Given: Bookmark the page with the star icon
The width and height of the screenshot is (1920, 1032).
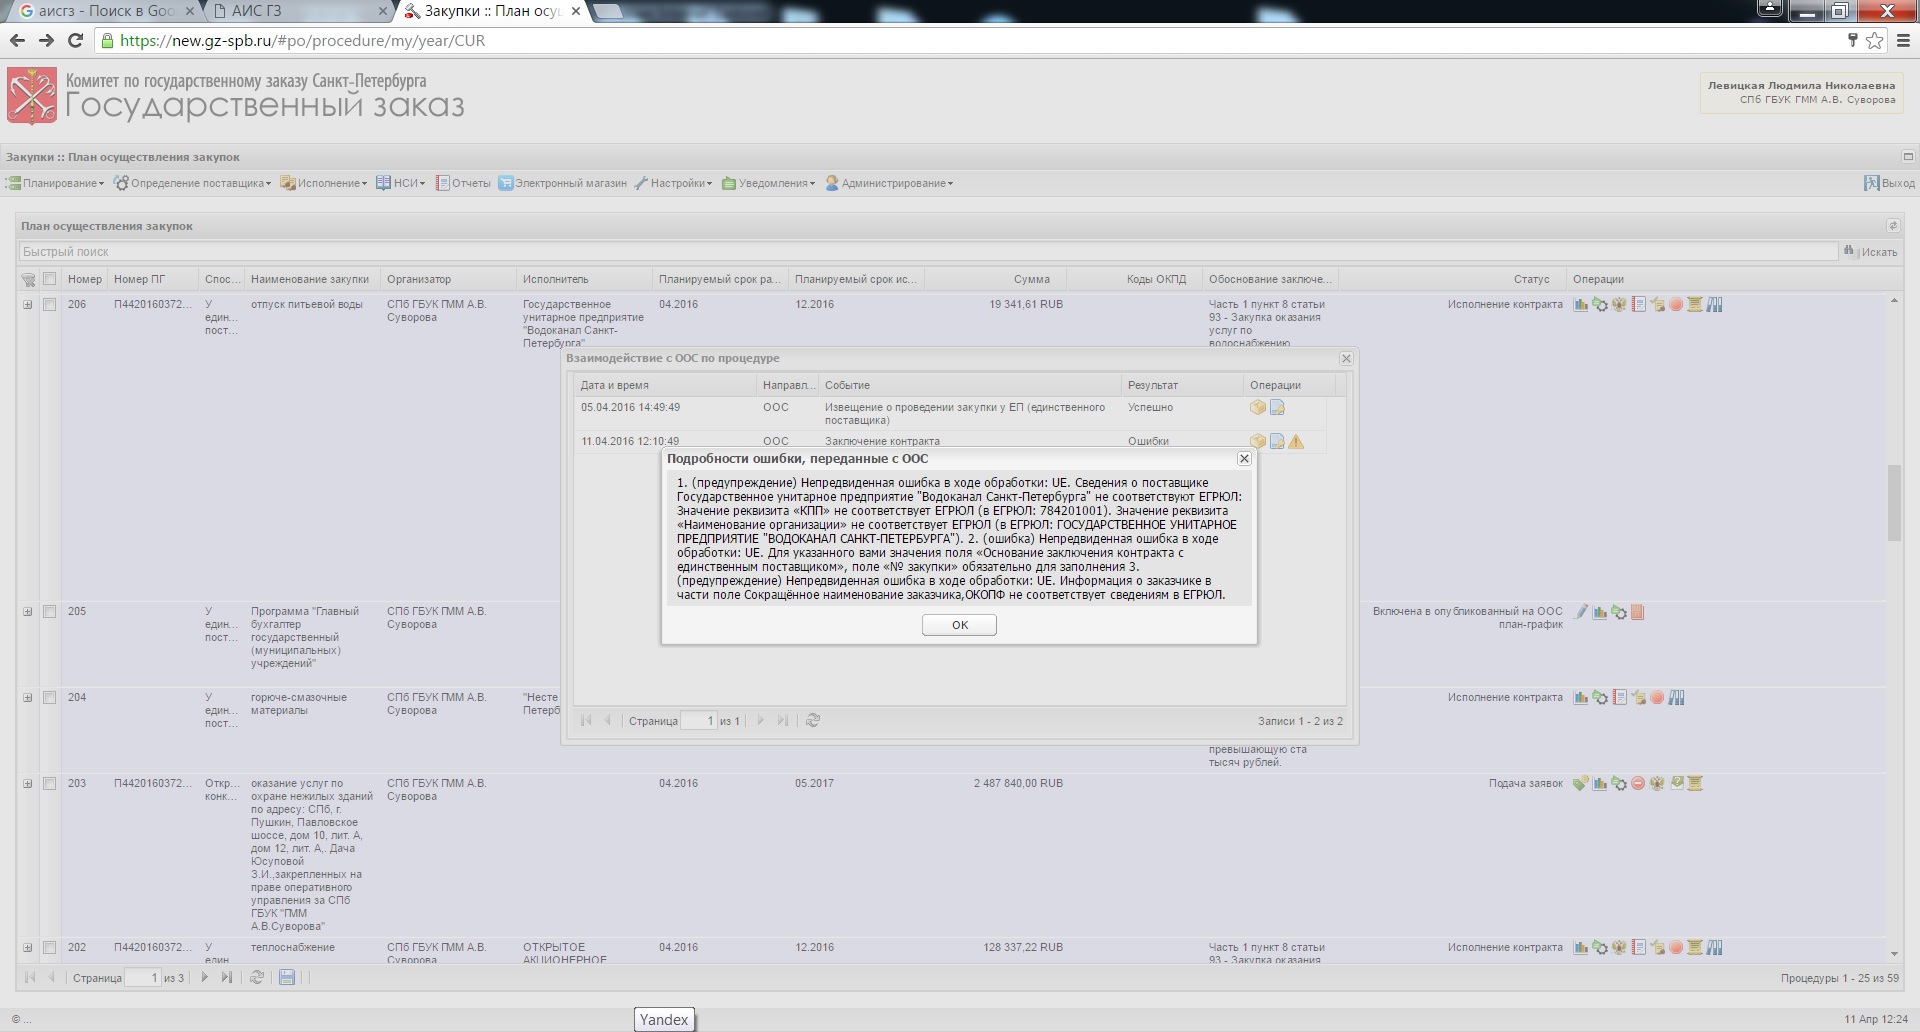Looking at the screenshot, I should [x=1874, y=41].
